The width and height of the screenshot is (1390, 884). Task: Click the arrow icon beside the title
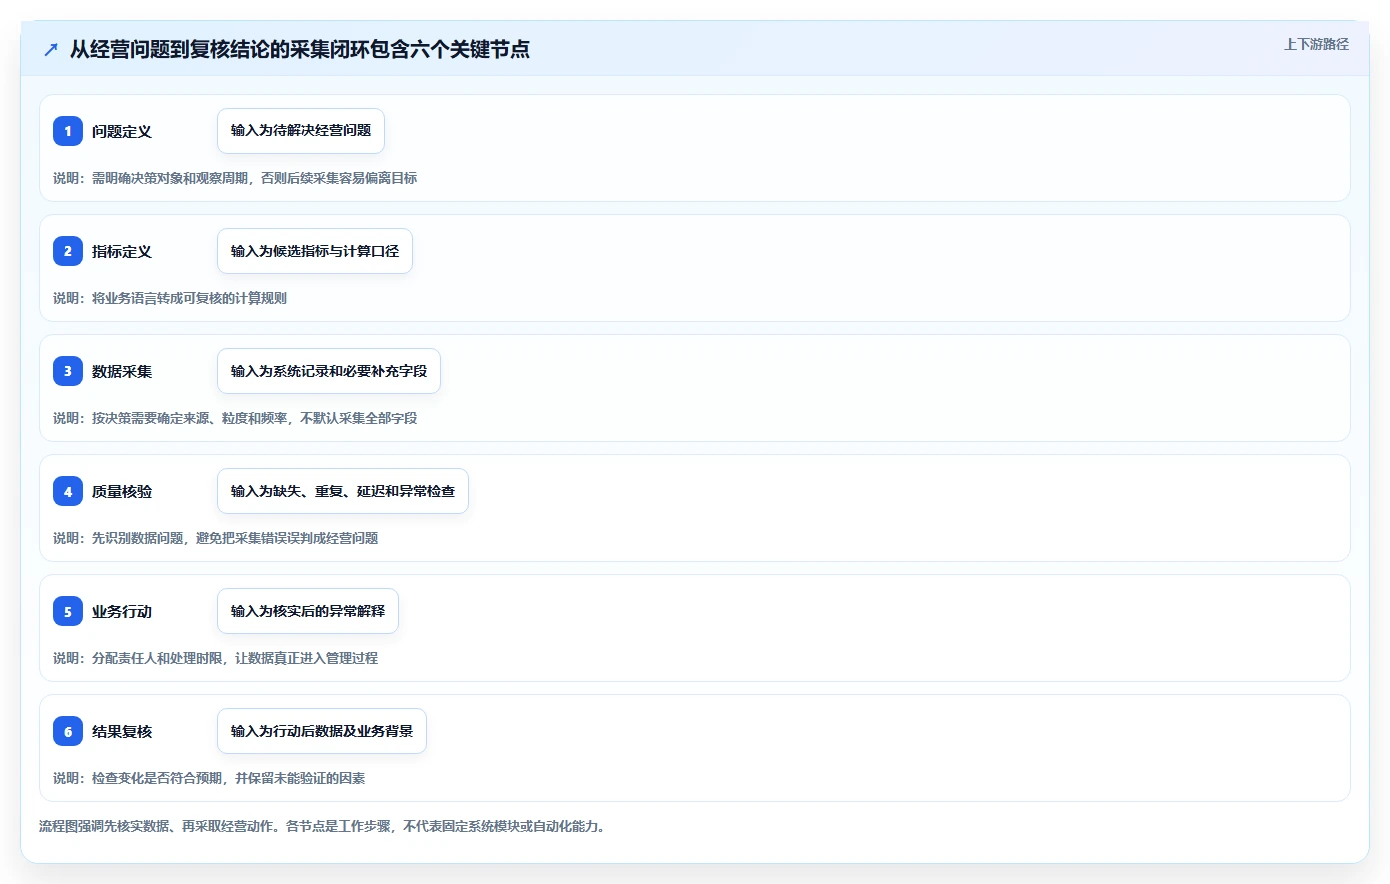click(x=51, y=49)
